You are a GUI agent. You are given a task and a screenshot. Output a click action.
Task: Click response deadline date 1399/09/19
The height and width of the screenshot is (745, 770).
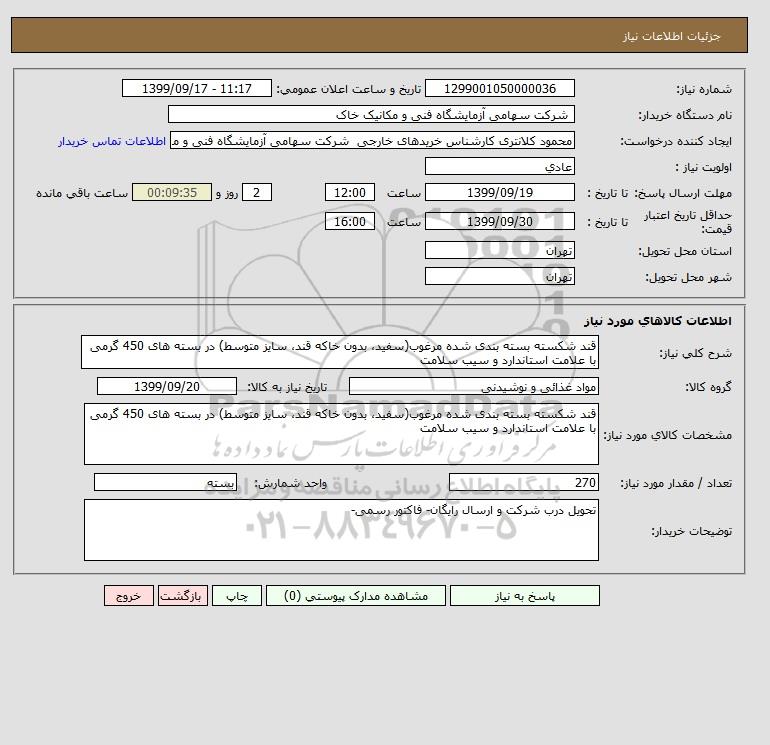[499, 193]
